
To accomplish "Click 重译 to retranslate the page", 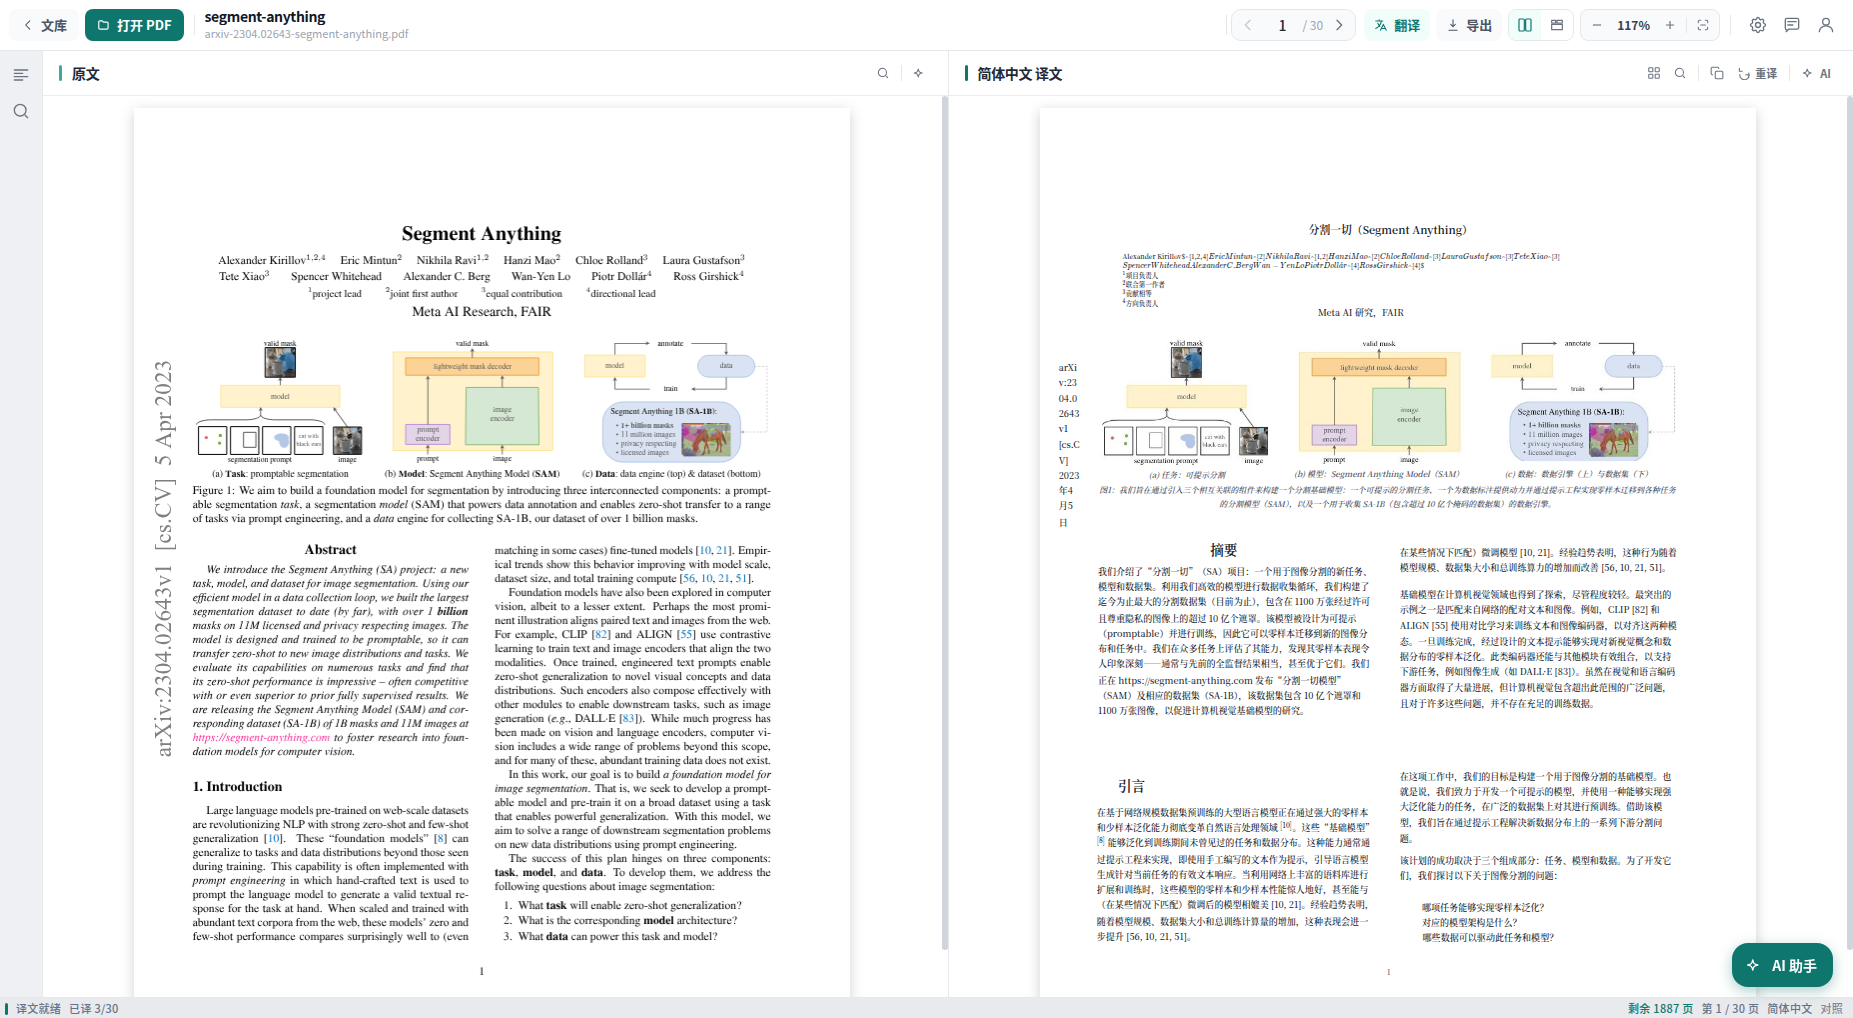I will pos(1758,73).
